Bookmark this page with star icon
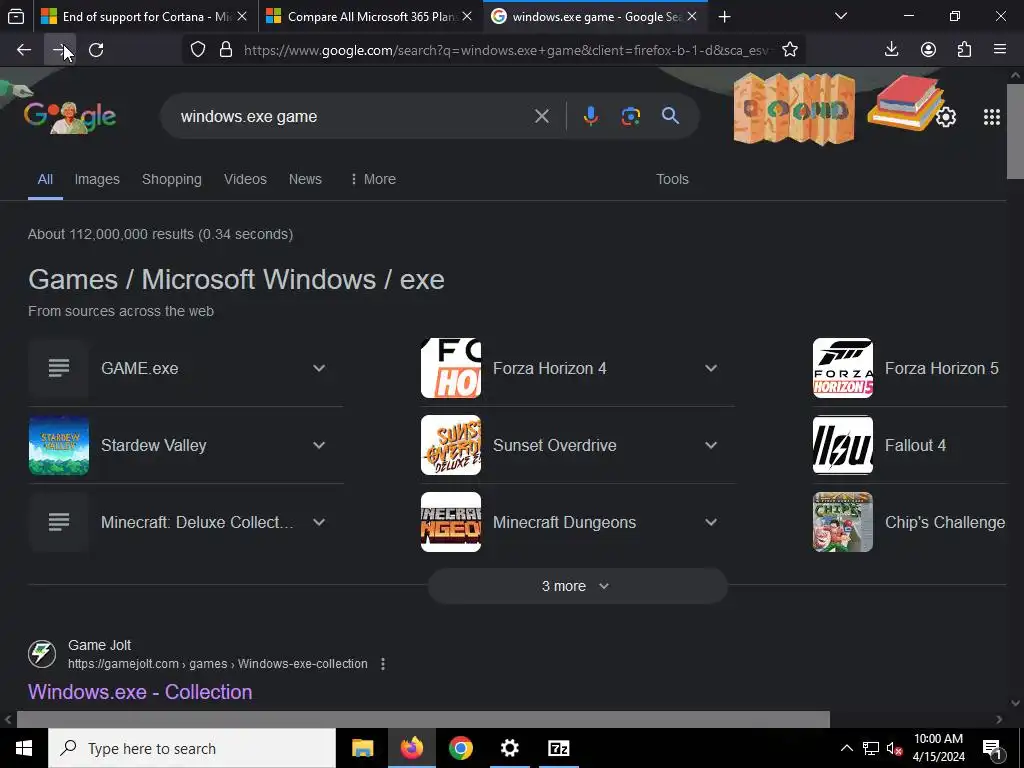This screenshot has height=768, width=1024. tap(790, 50)
